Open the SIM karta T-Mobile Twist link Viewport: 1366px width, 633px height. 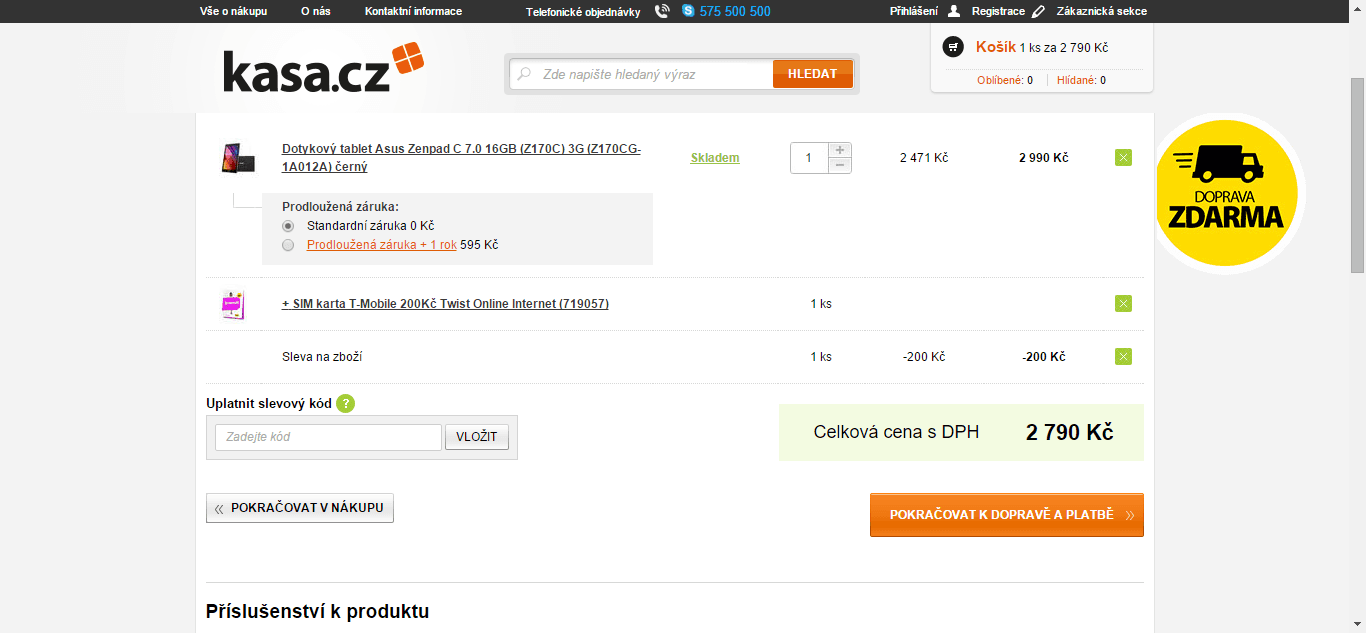[x=445, y=304]
